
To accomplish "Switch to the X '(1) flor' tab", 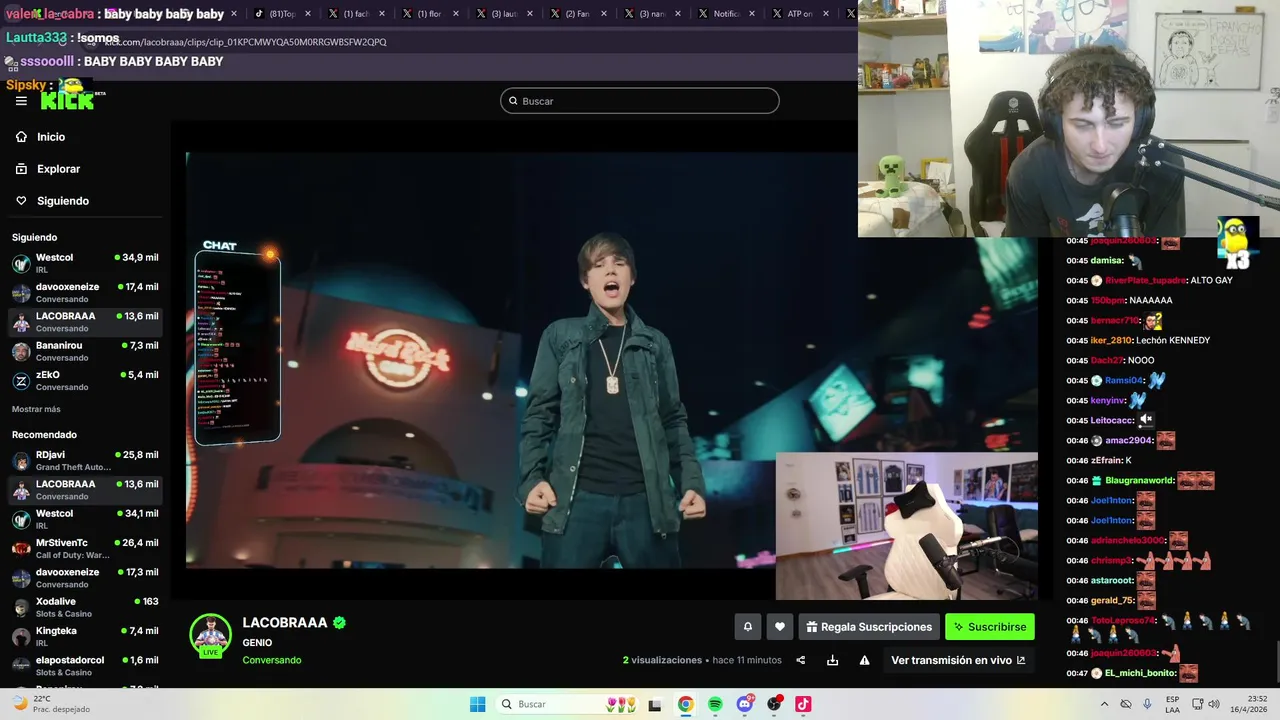I will [x=430, y=14].
